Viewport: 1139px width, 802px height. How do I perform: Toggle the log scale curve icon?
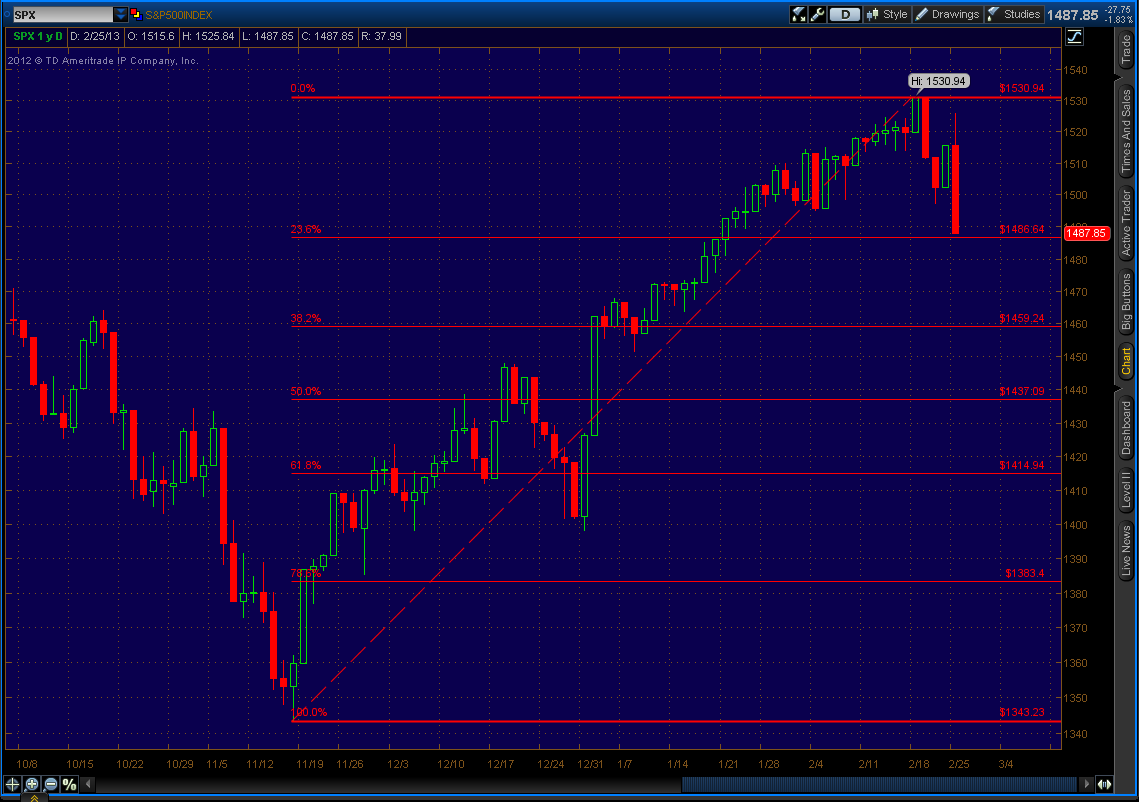click(1074, 36)
